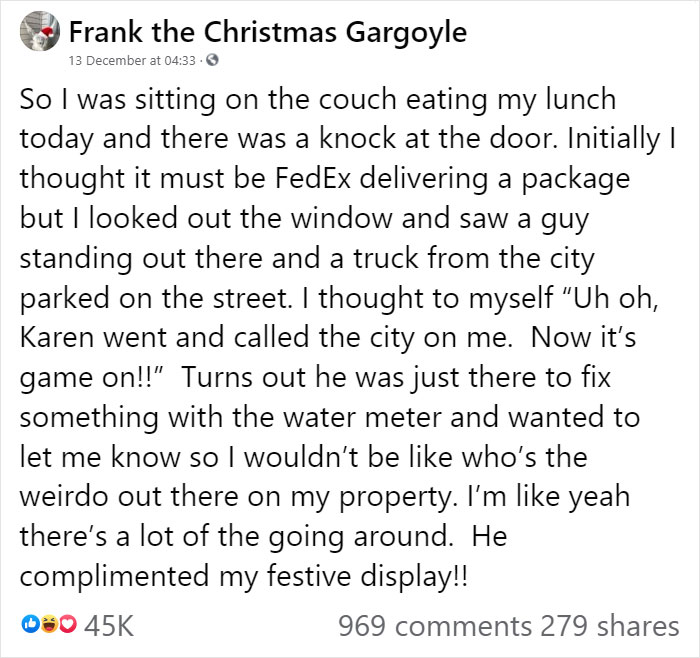Click the name Karen in the post text

coord(57,337)
